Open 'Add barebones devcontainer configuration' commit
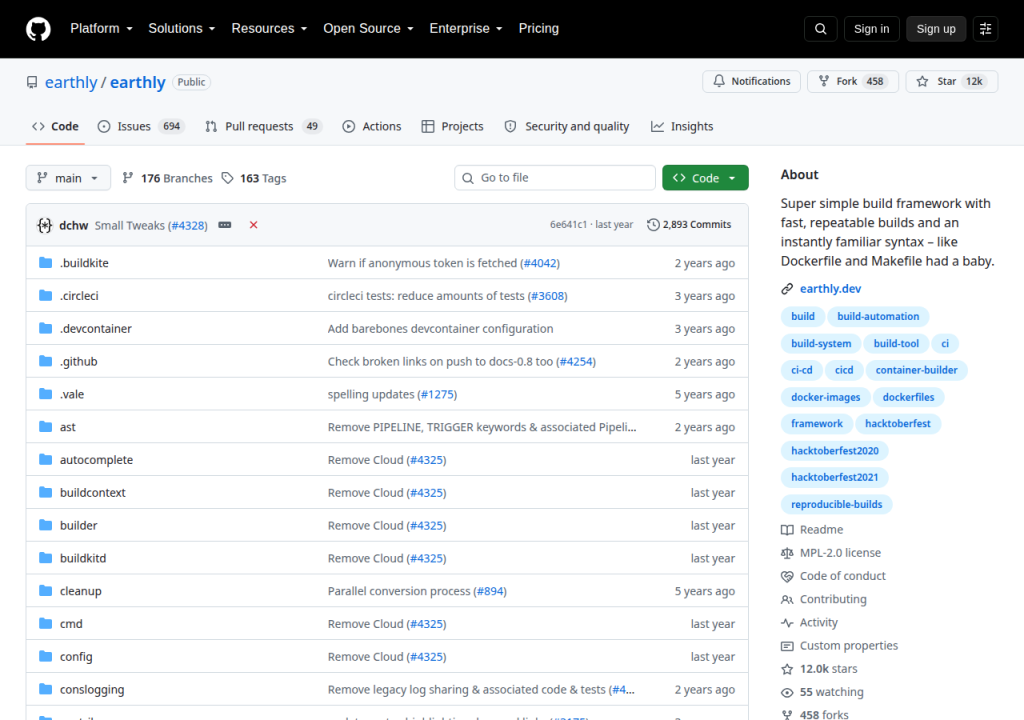The height and width of the screenshot is (720, 1024). [x=440, y=329]
